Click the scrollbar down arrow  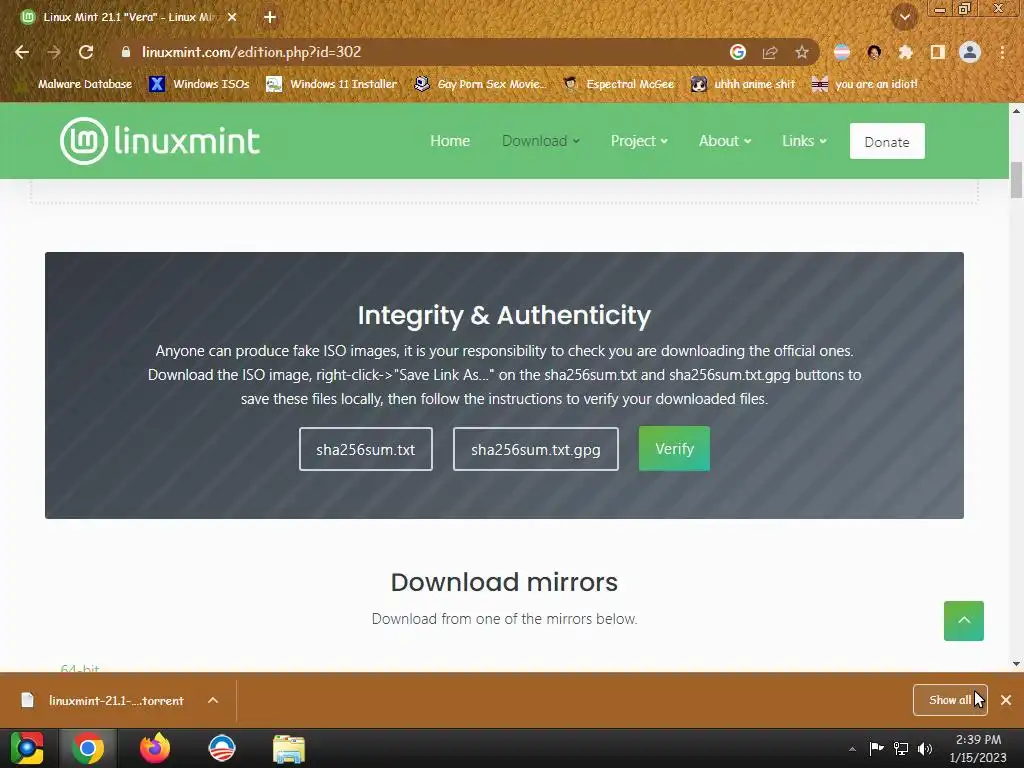point(1016,664)
